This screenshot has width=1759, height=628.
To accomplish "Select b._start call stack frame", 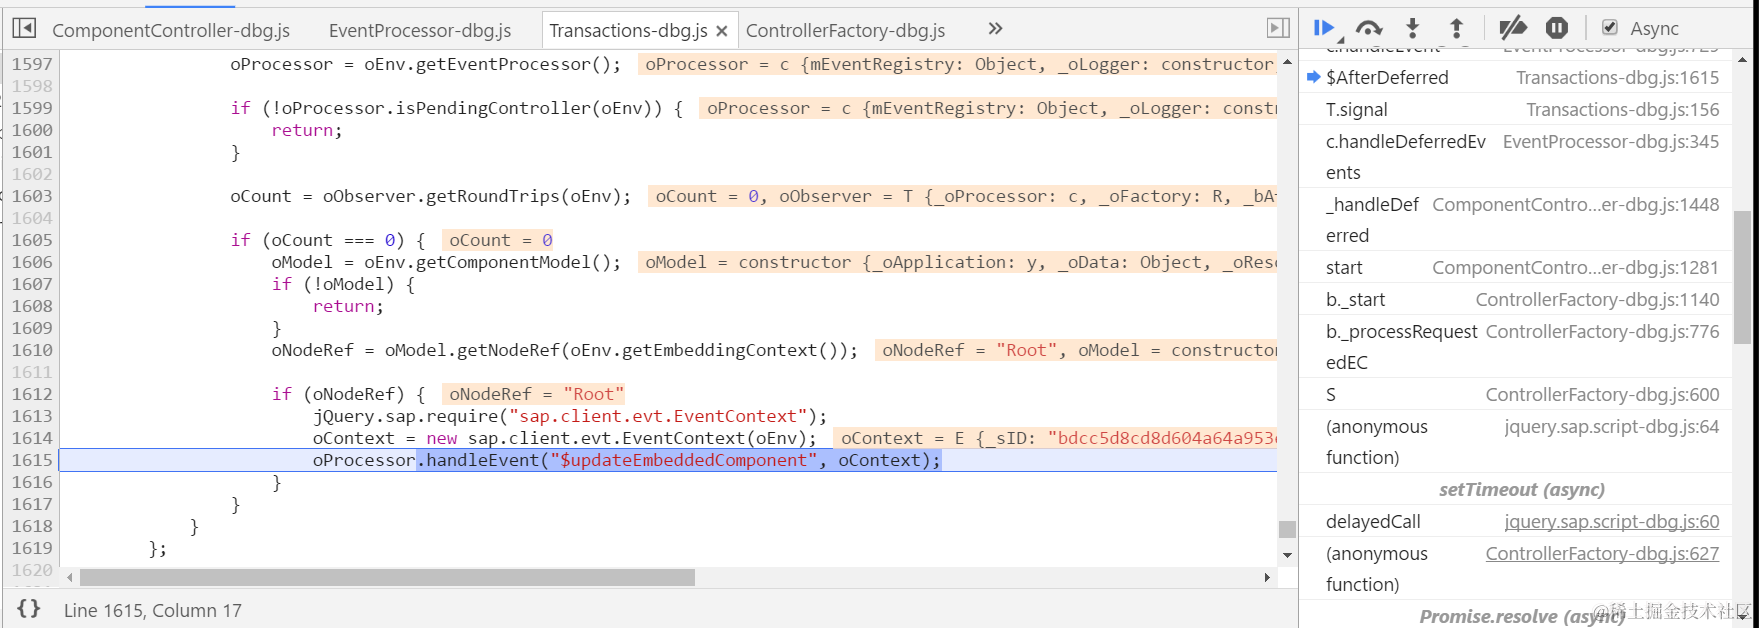I will (x=1515, y=299).
